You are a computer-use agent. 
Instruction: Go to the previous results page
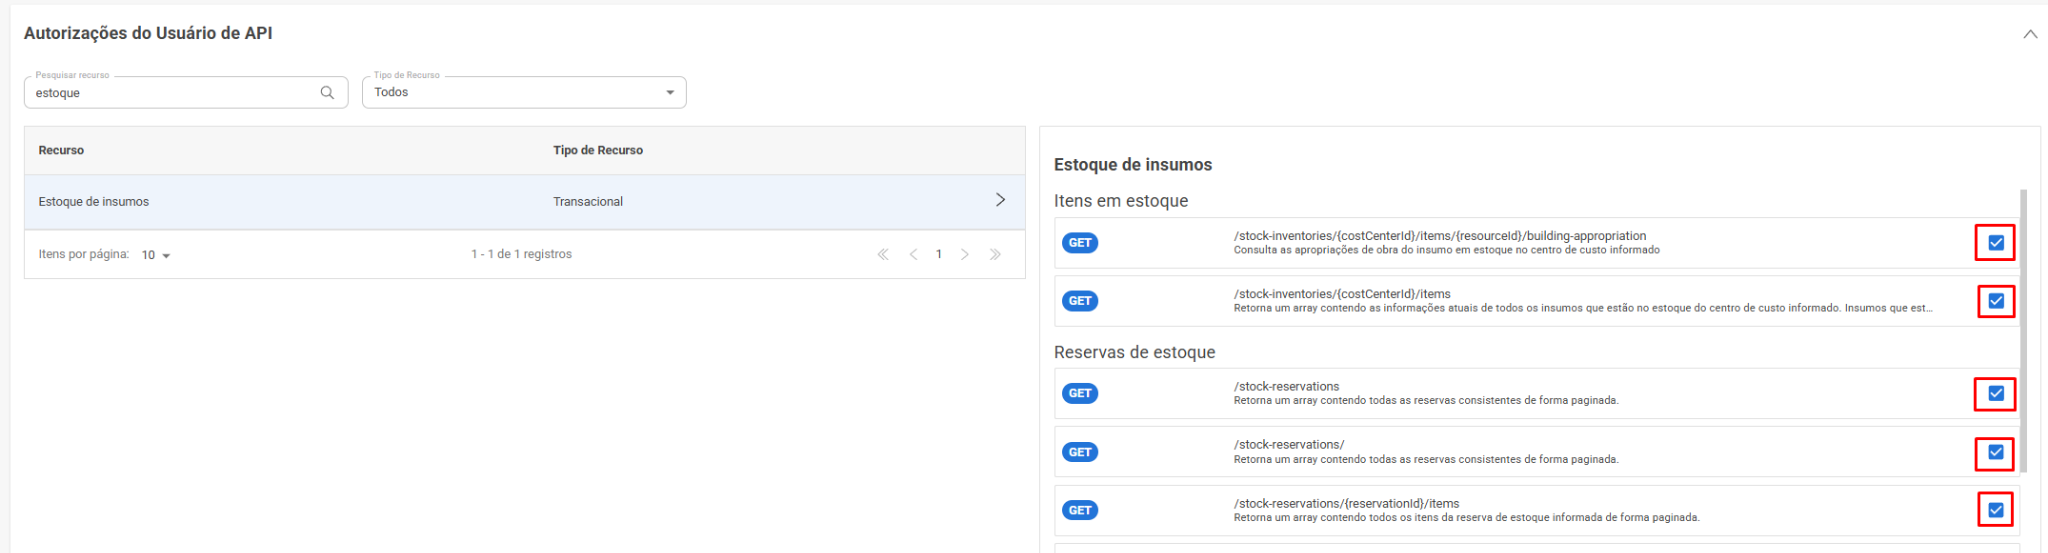(913, 254)
